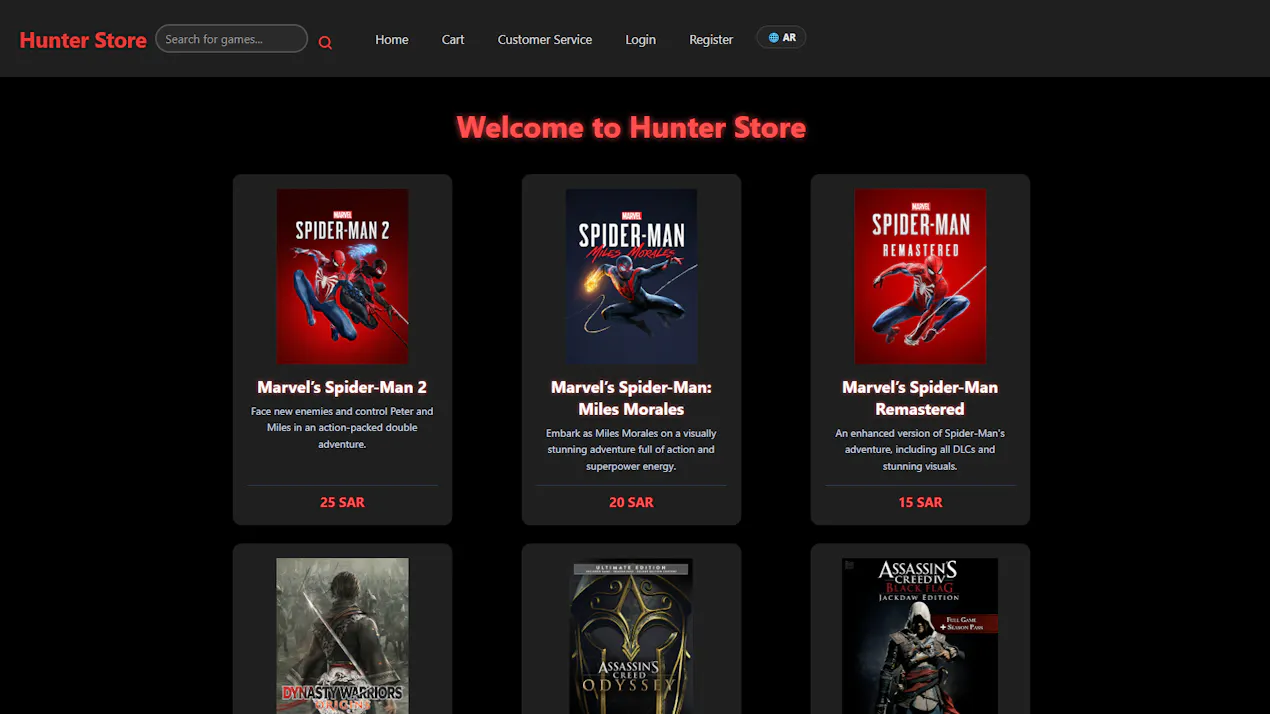Viewport: 1270px width, 714px height.
Task: Click the 20 SAR price
Action: 631,502
